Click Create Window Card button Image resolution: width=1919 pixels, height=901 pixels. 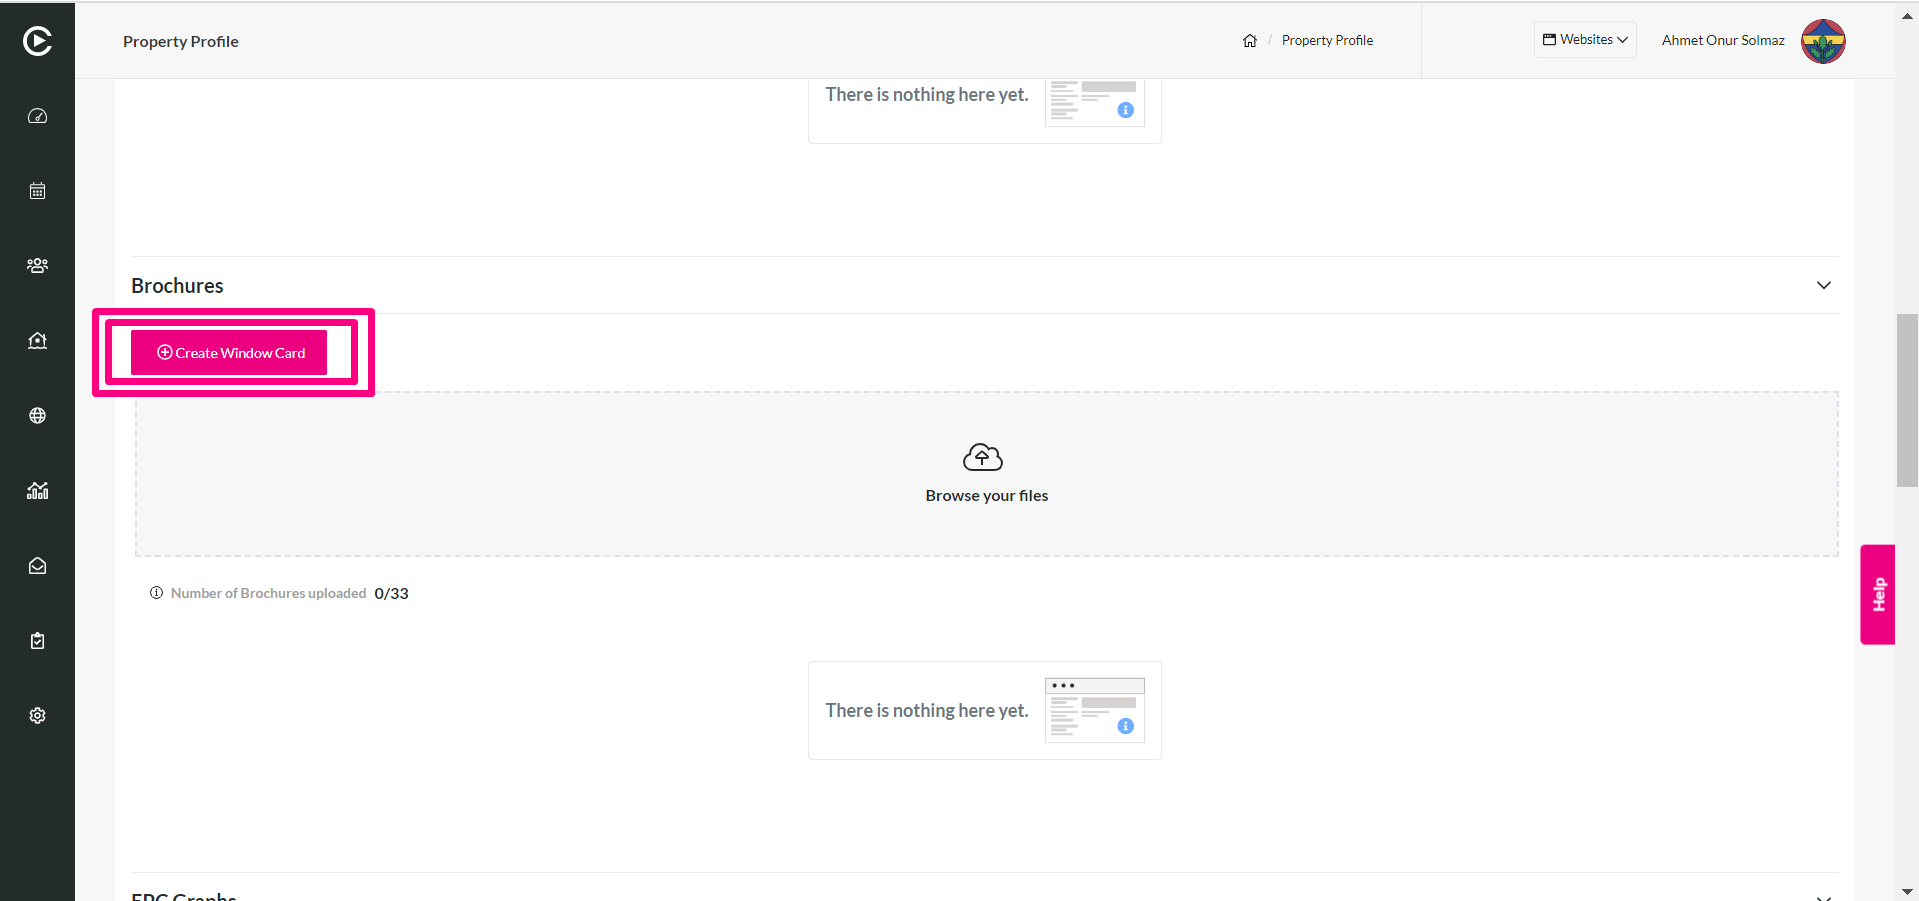(x=229, y=353)
